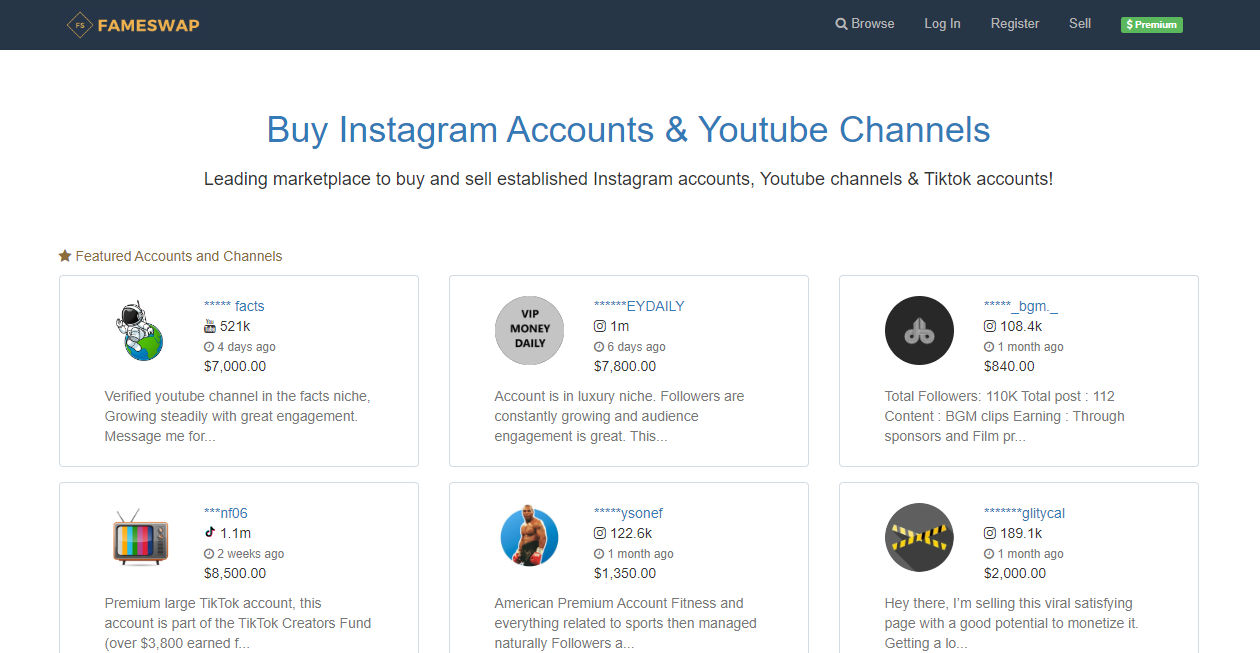Viewport: 1260px width, 653px height.
Task: Open the Browse search menu item
Action: coord(865,24)
